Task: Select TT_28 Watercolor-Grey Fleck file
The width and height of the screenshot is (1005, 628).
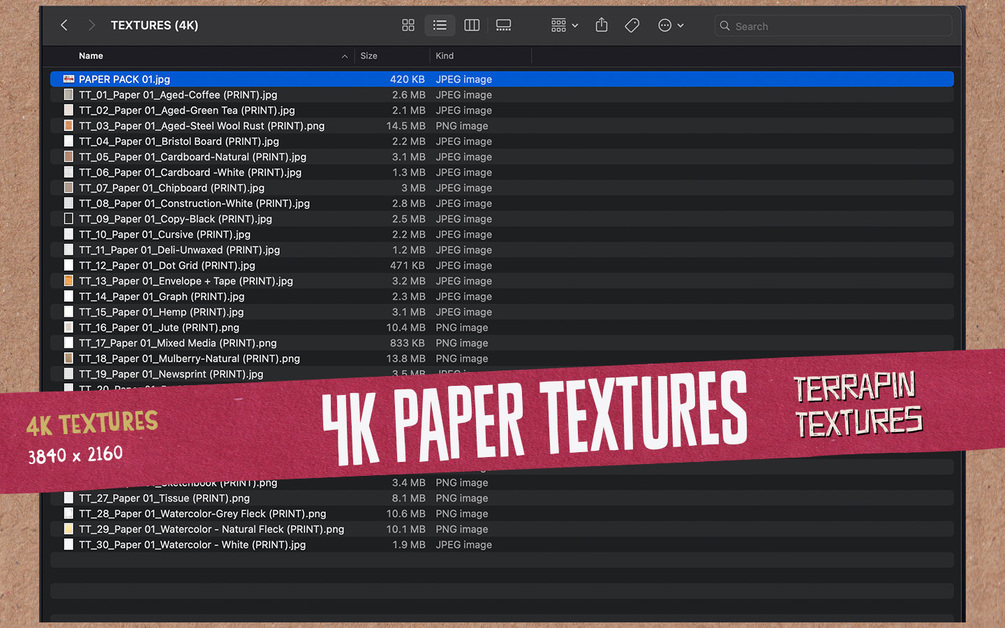Action: [x=502, y=513]
